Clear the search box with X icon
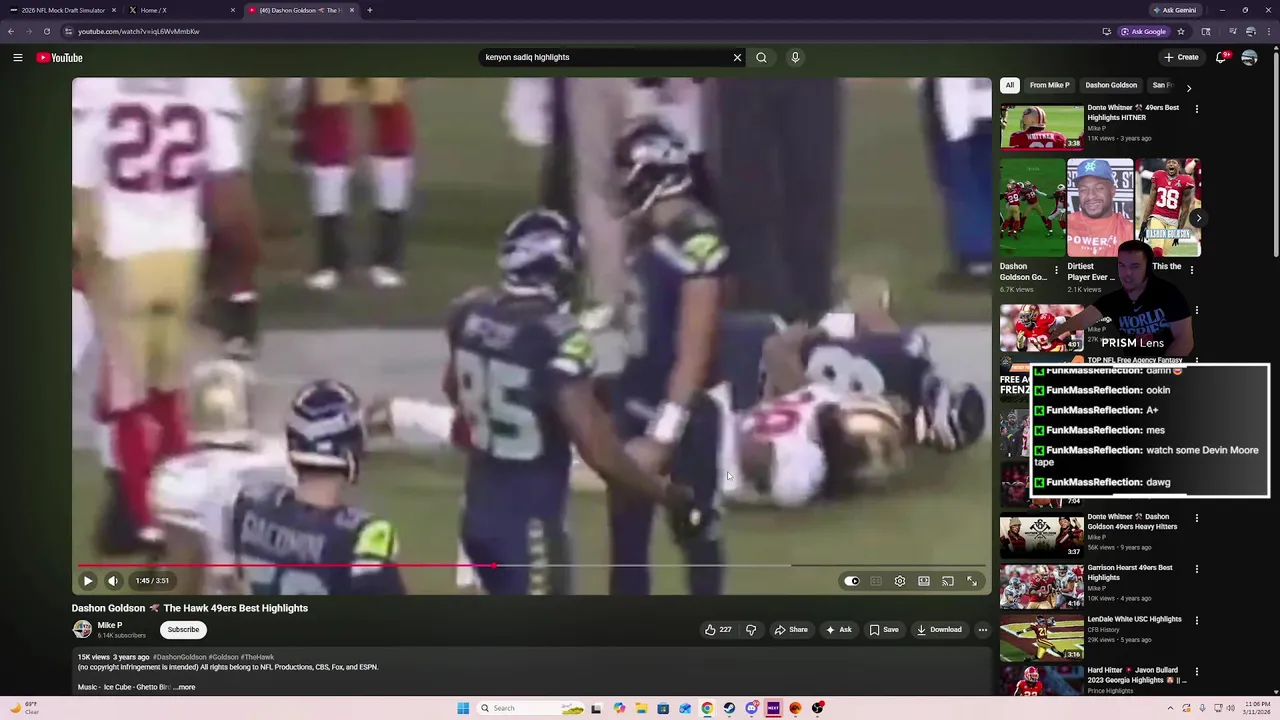 [x=738, y=57]
